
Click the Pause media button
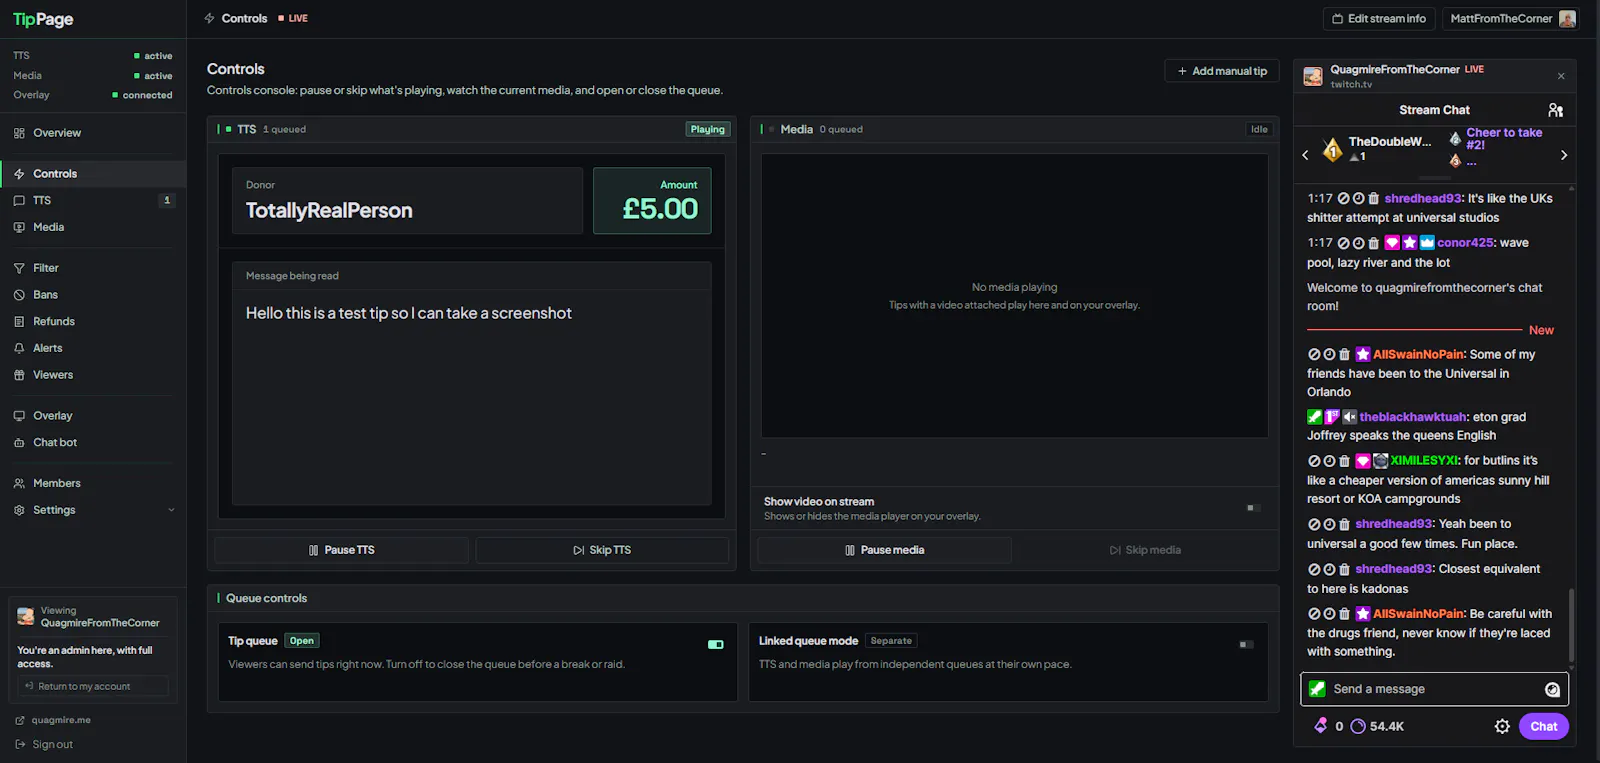884,550
